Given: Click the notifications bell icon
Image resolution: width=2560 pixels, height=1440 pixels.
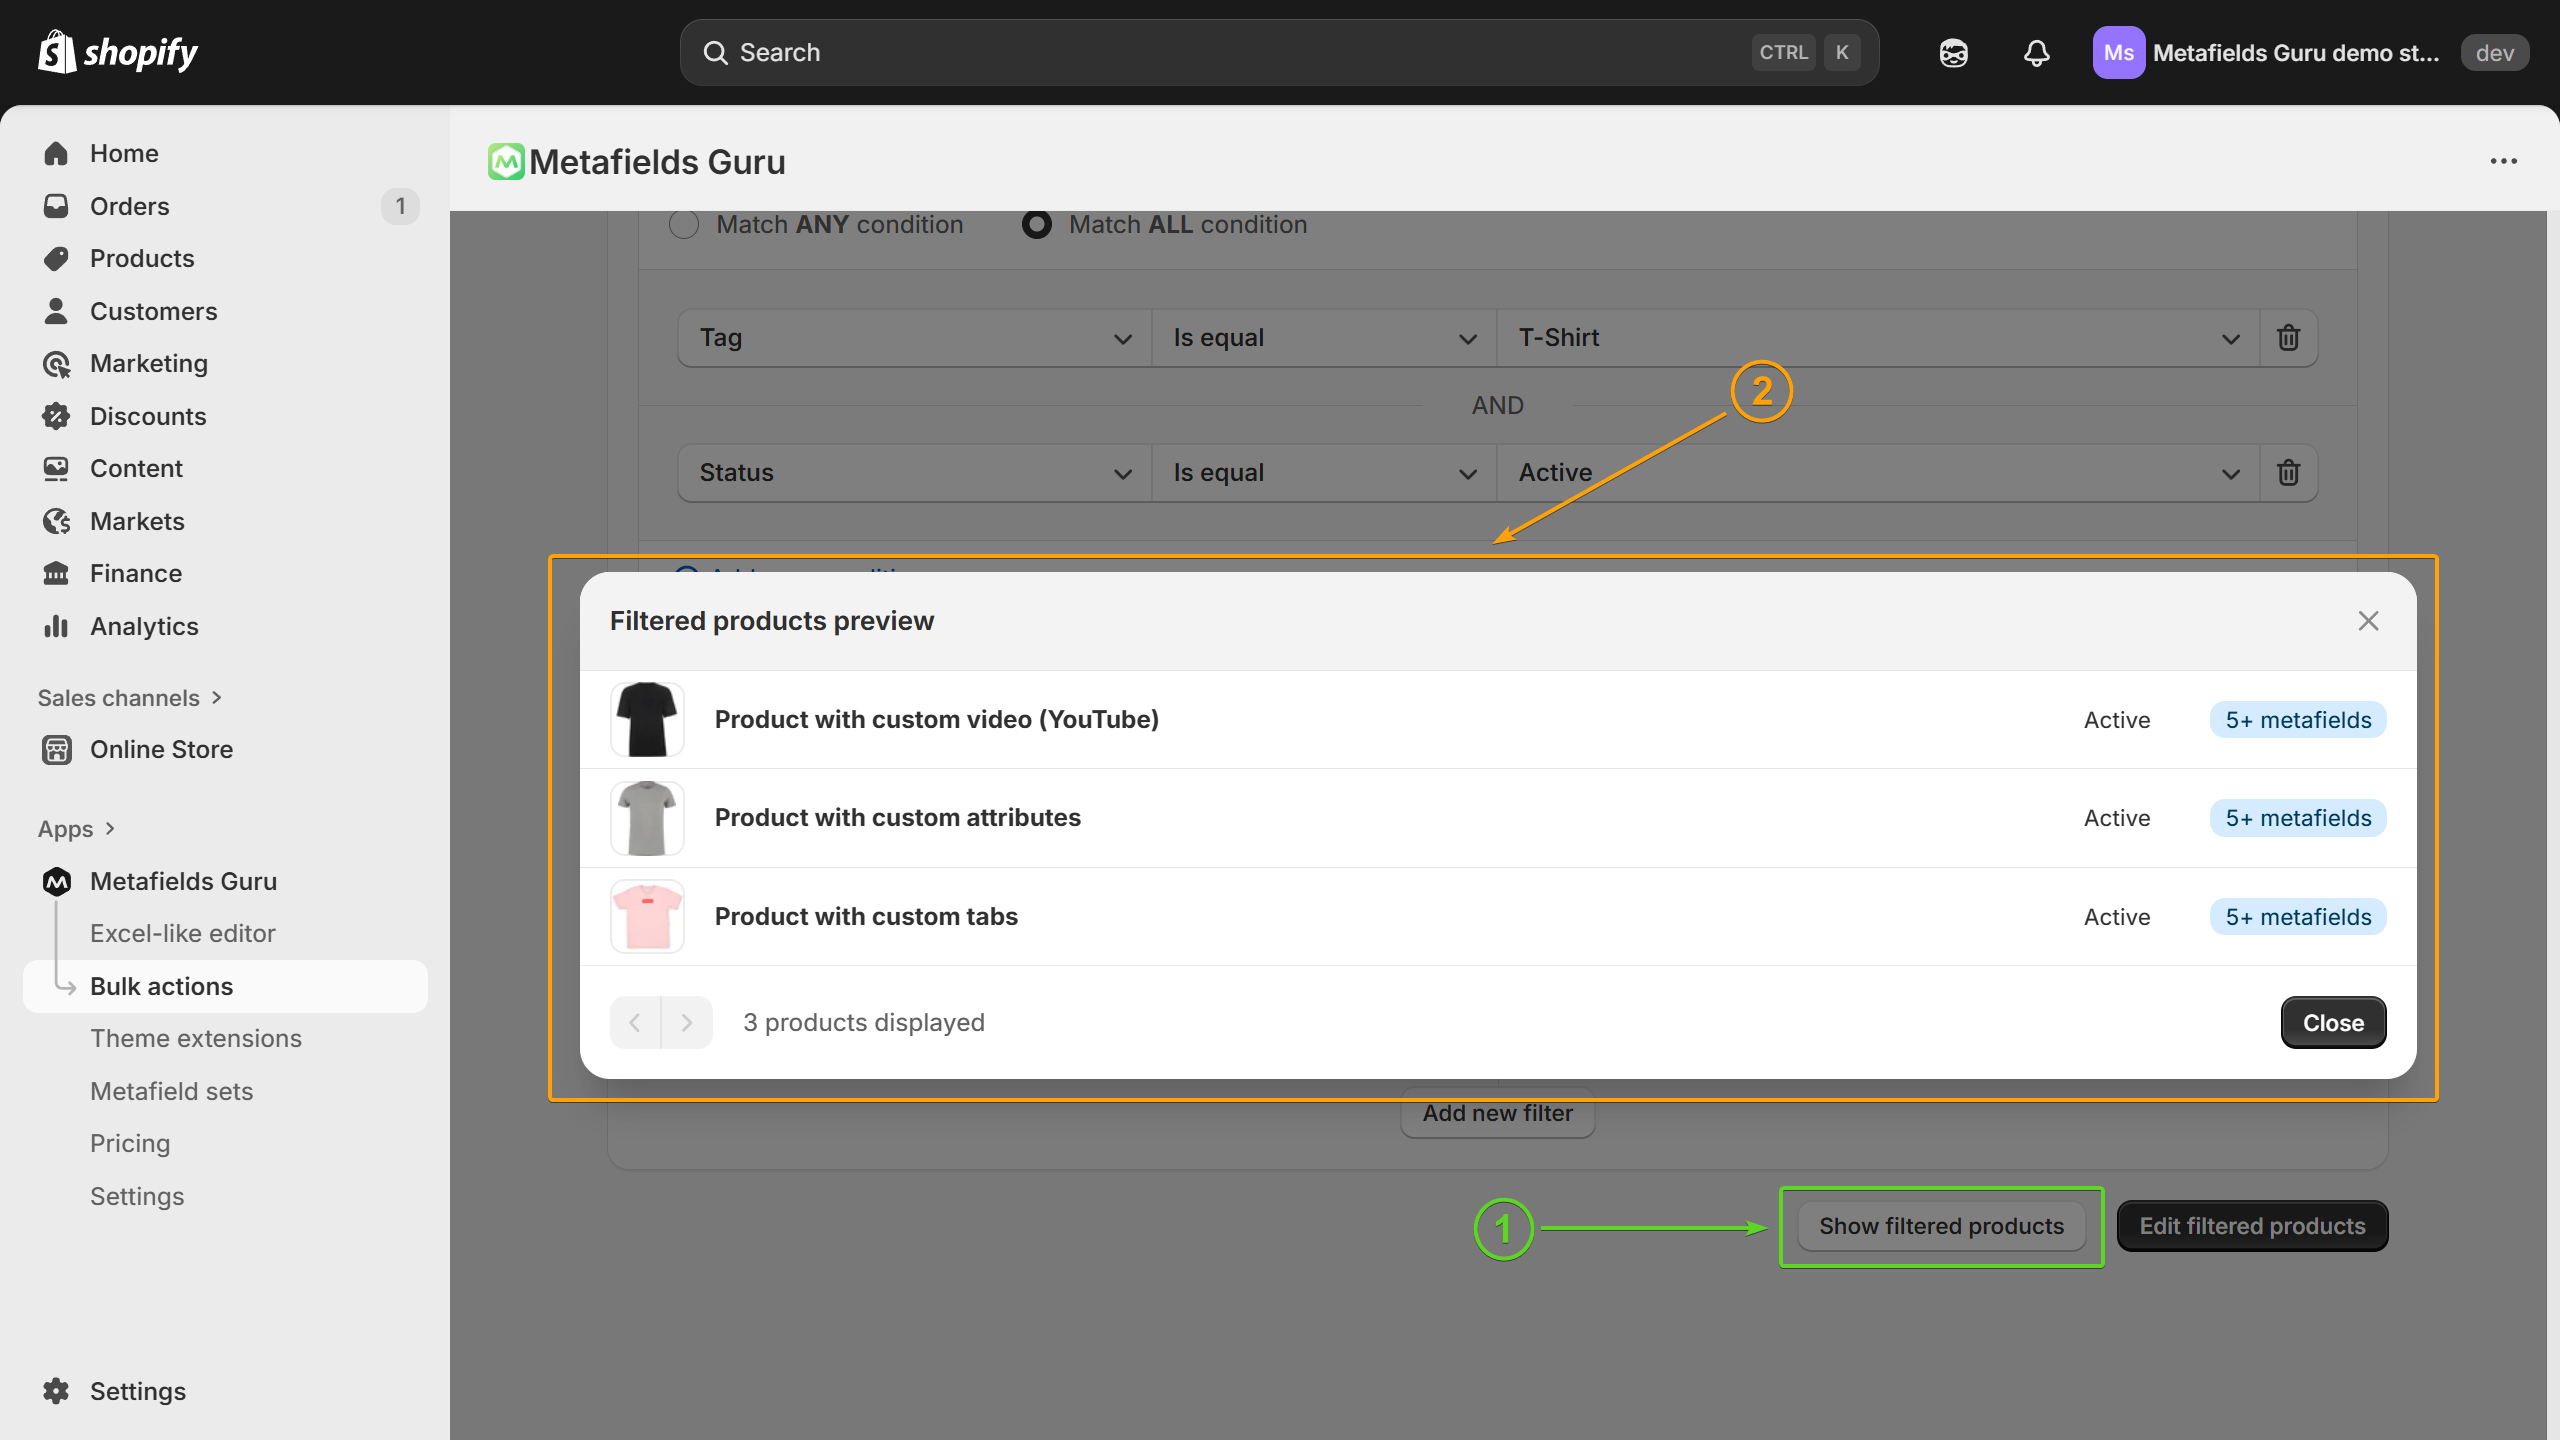Looking at the screenshot, I should coord(2036,53).
